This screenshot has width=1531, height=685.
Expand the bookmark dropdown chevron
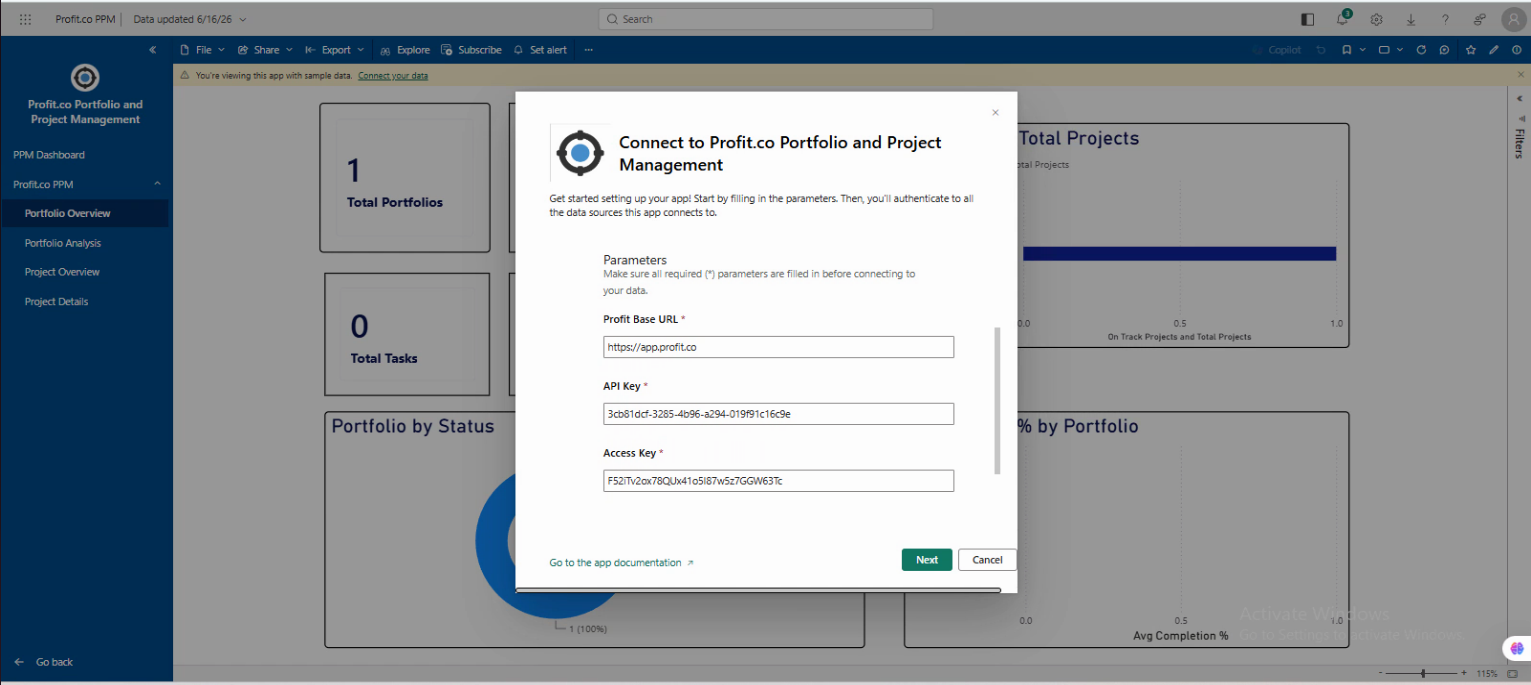tap(1362, 50)
